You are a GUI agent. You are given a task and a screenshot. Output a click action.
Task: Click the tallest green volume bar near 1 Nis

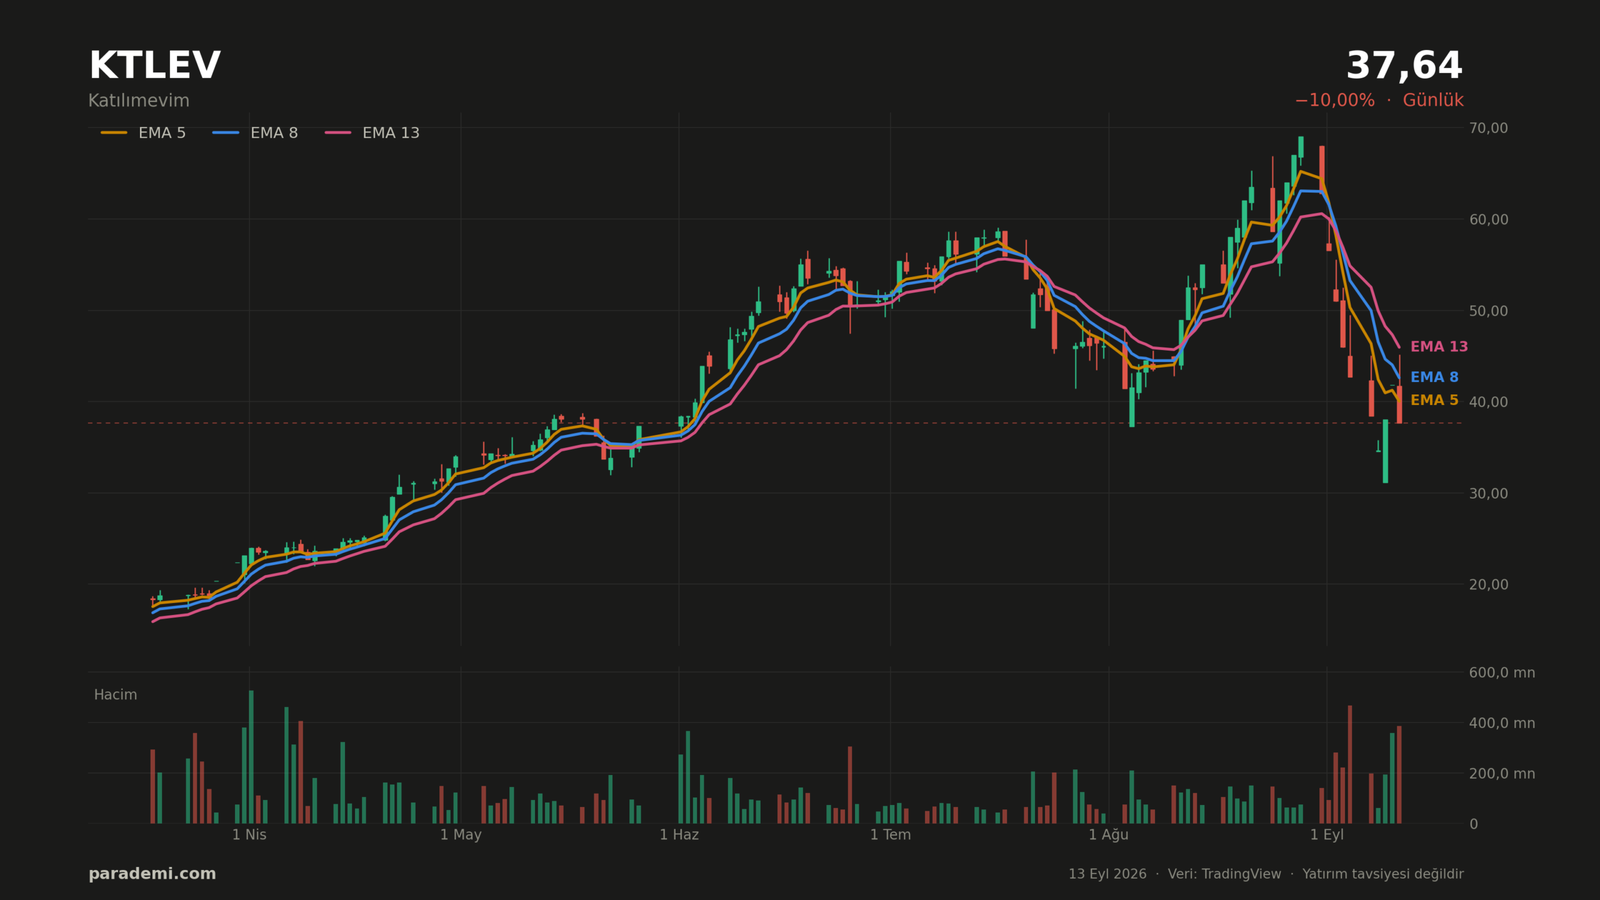[251, 757]
